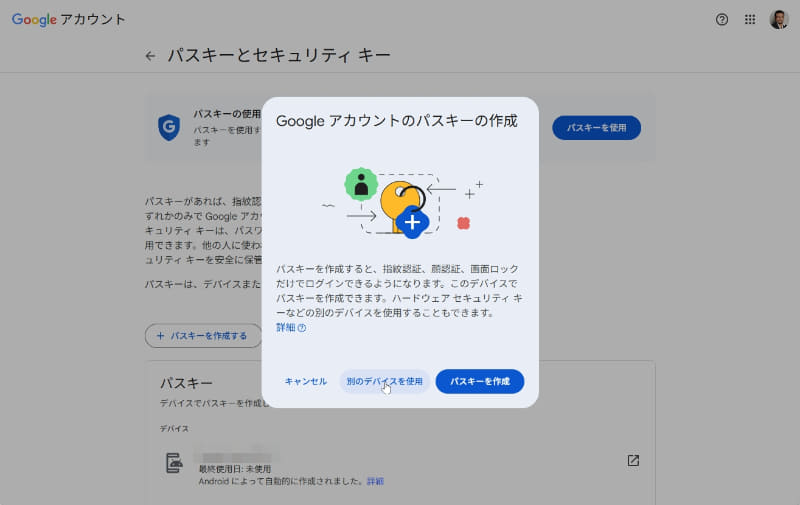The image size is (800, 505).
Task: Click the Google アカウント logo
Action: pos(68,19)
